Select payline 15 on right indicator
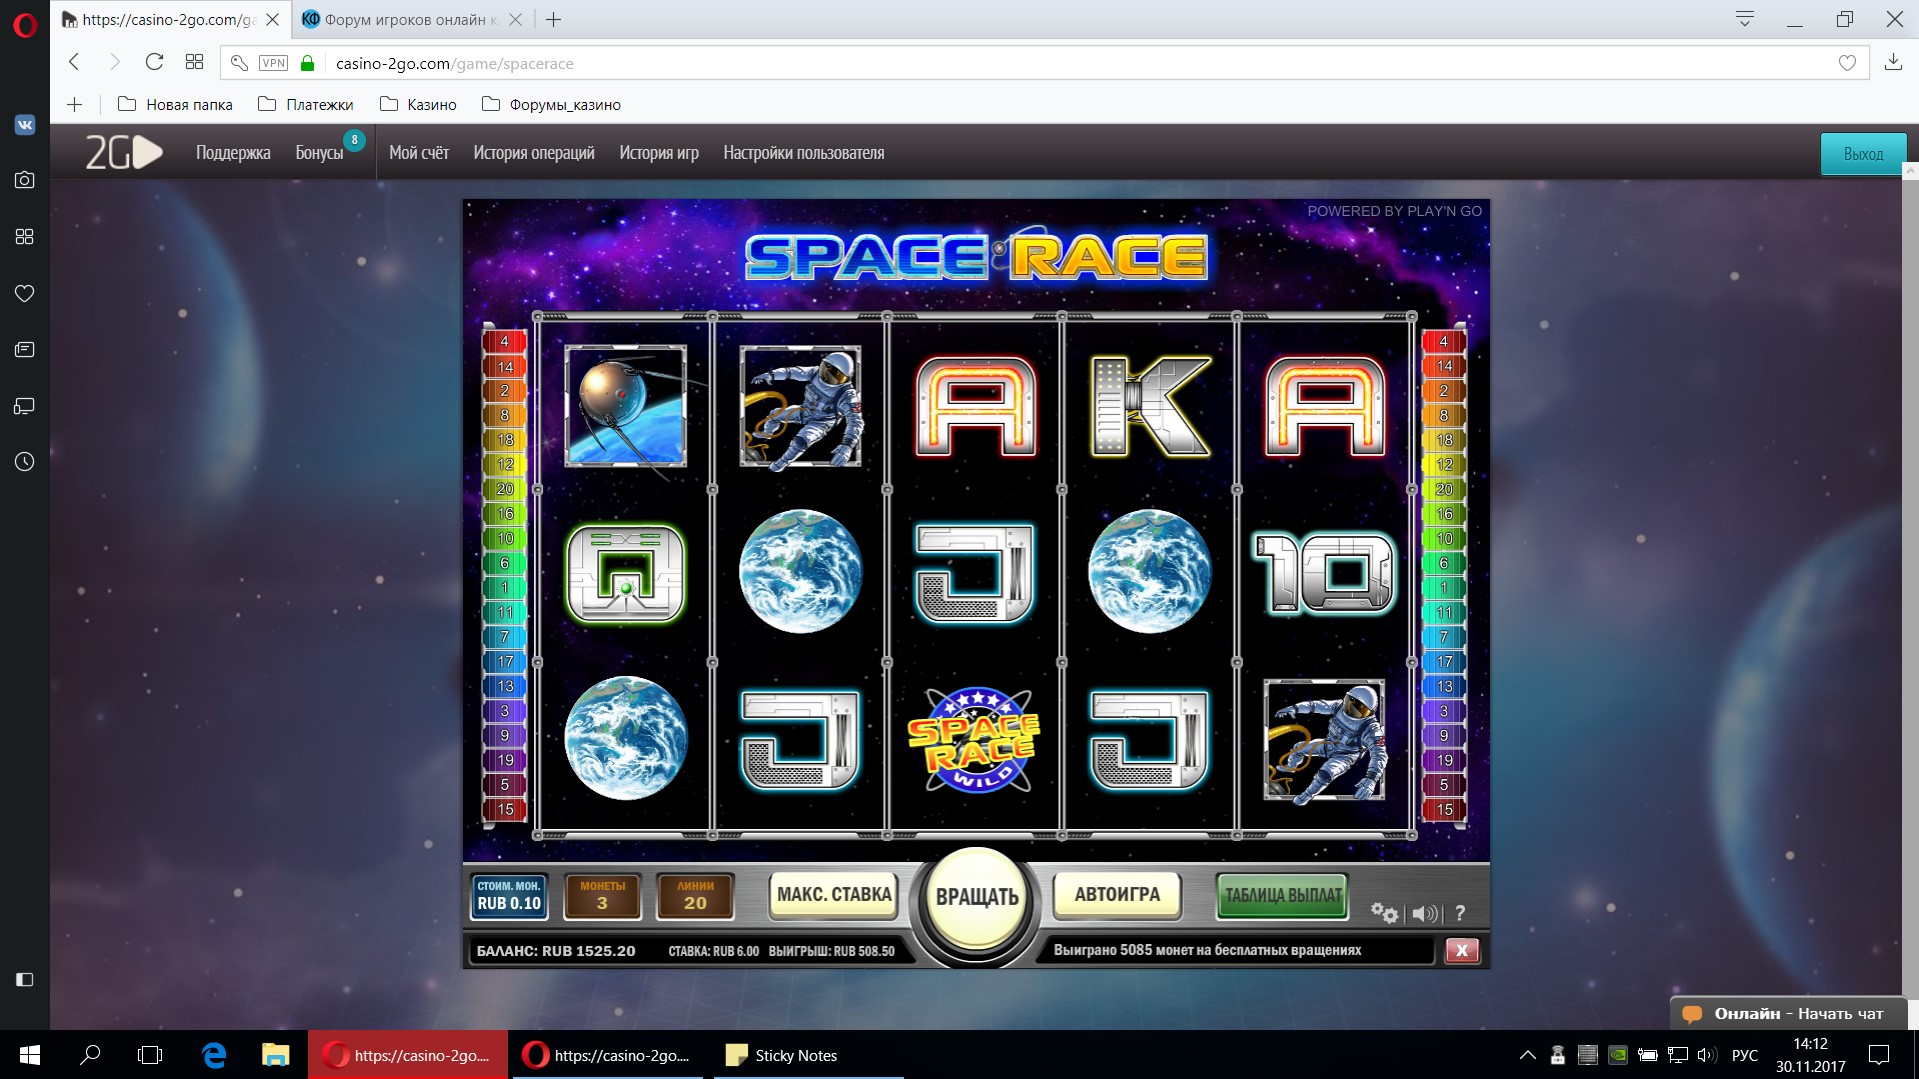The width and height of the screenshot is (1919, 1079). pos(1444,810)
